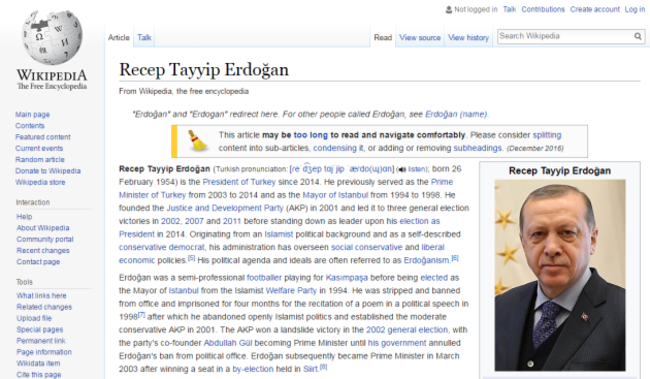Open the 2002 general election link

point(407,330)
